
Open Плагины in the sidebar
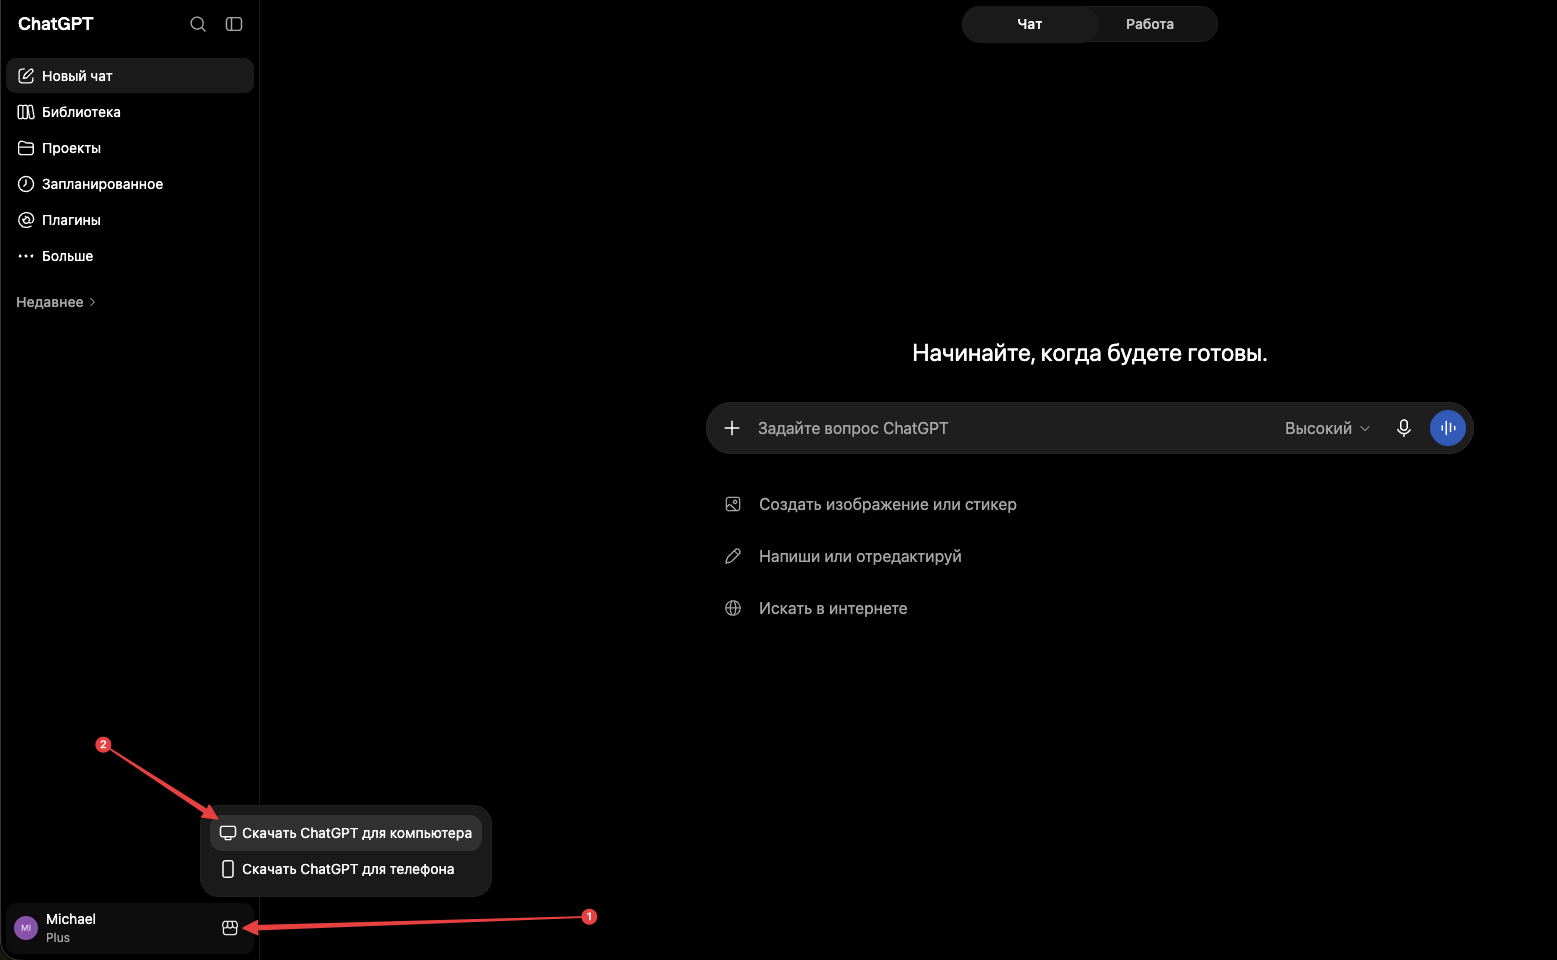coord(130,220)
